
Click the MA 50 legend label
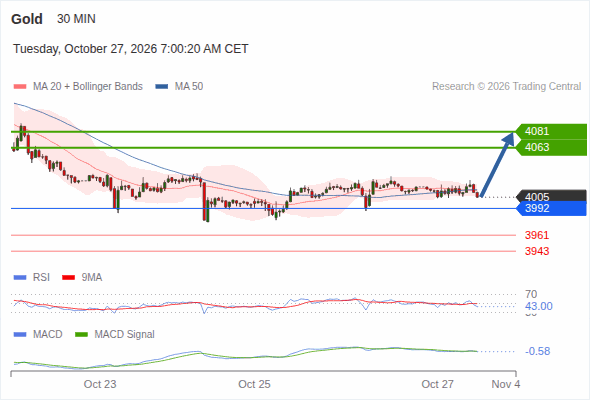click(189, 87)
